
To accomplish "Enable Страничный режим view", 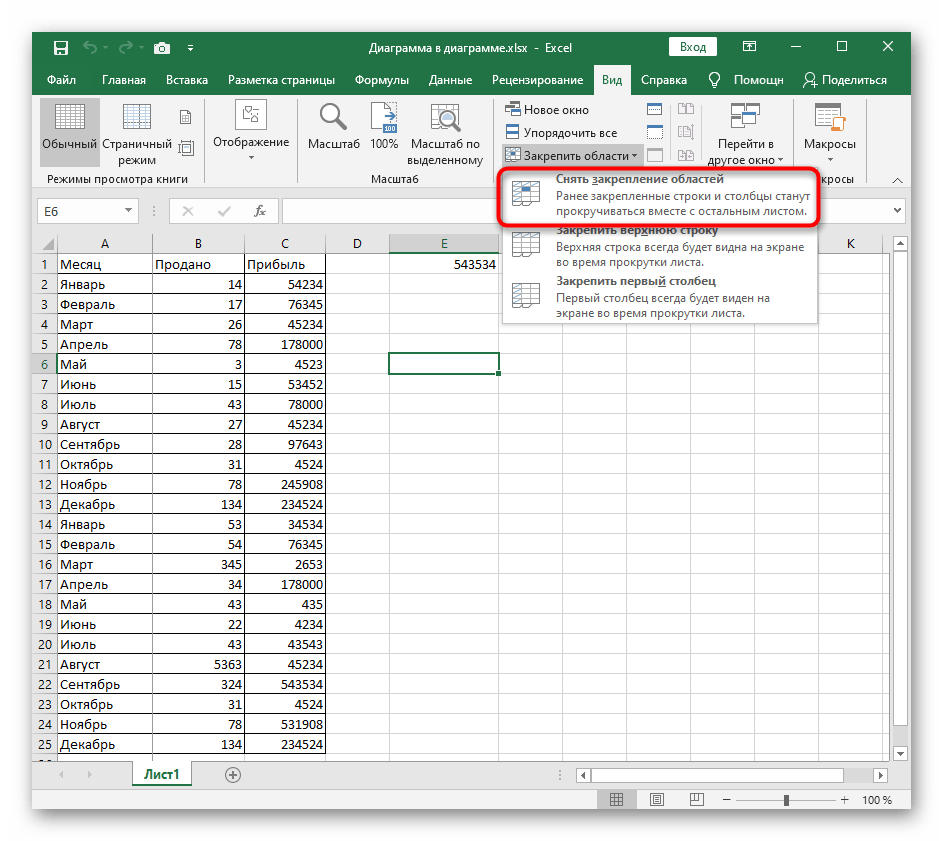I will (x=137, y=130).
